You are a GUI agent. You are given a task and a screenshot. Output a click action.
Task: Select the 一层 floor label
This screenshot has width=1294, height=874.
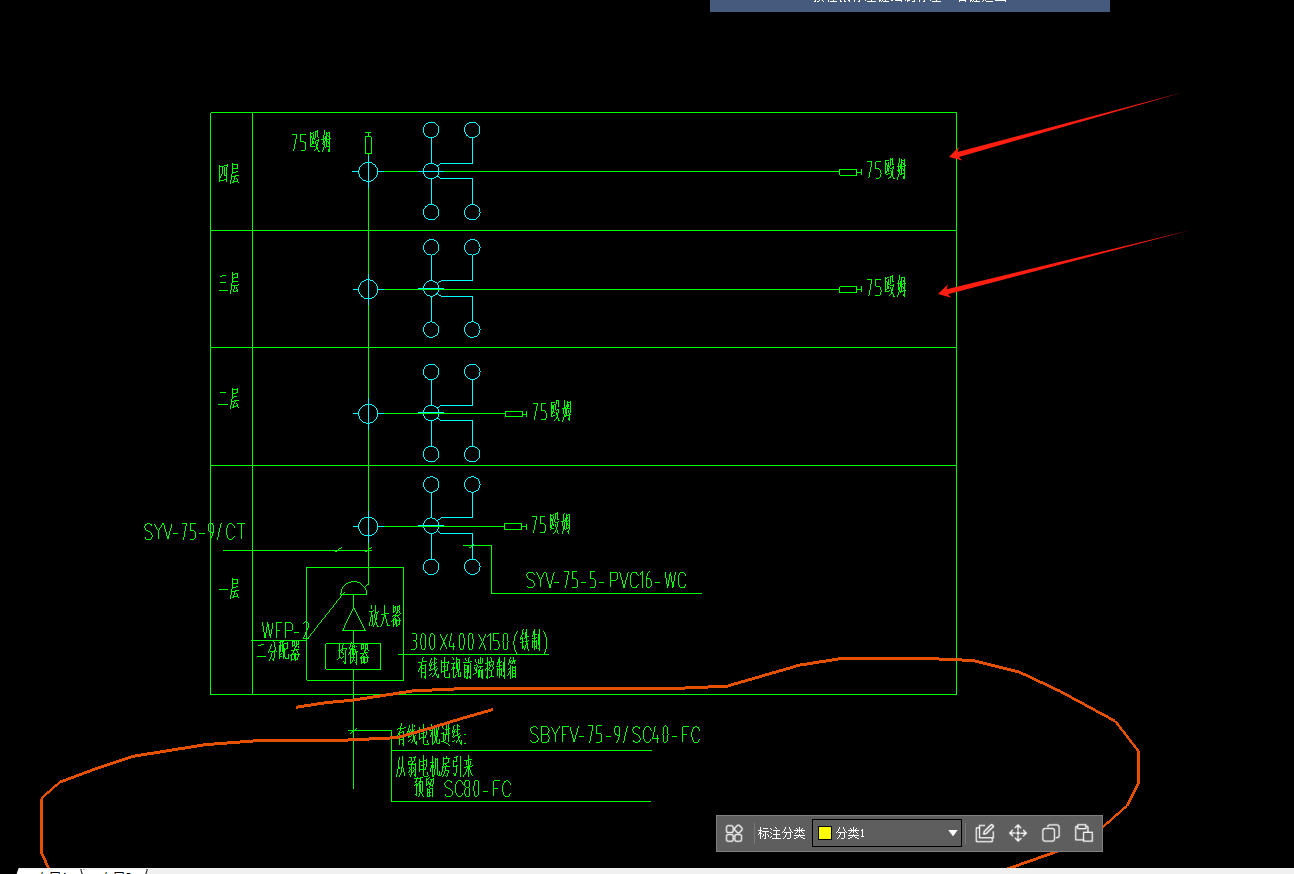[x=230, y=590]
